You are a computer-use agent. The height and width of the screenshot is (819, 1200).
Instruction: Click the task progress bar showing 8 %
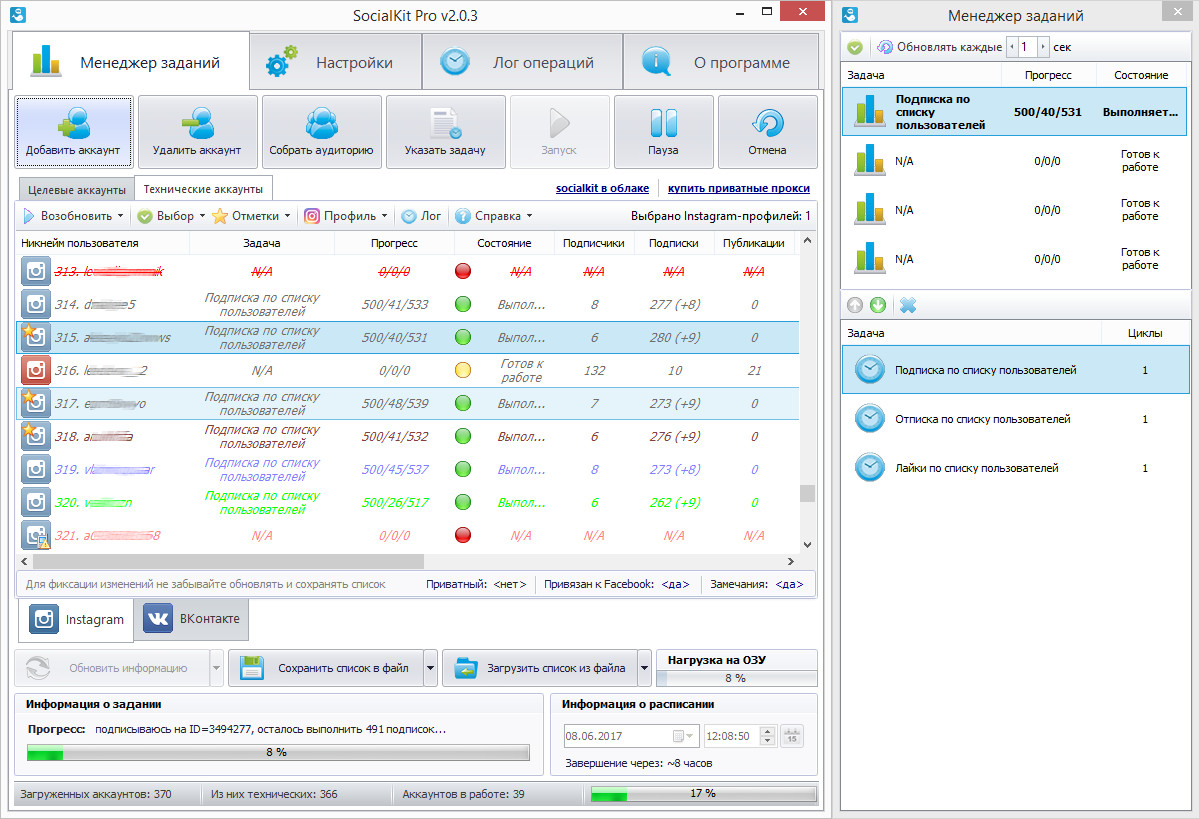[x=278, y=752]
